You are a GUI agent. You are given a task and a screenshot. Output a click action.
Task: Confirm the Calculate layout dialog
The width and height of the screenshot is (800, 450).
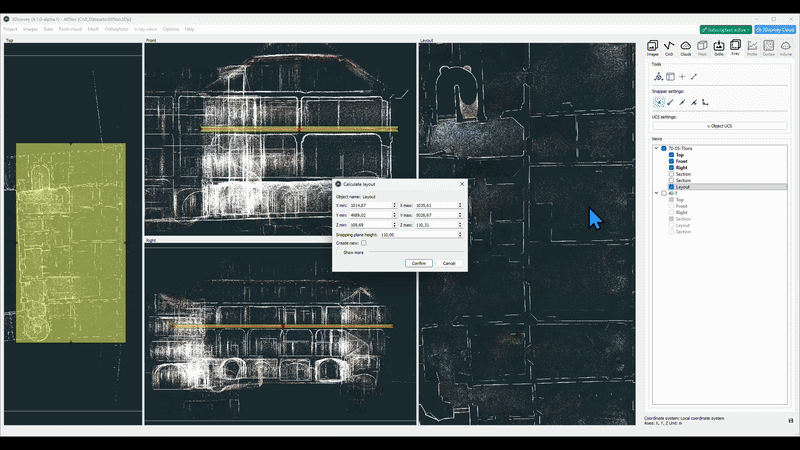pyautogui.click(x=419, y=263)
